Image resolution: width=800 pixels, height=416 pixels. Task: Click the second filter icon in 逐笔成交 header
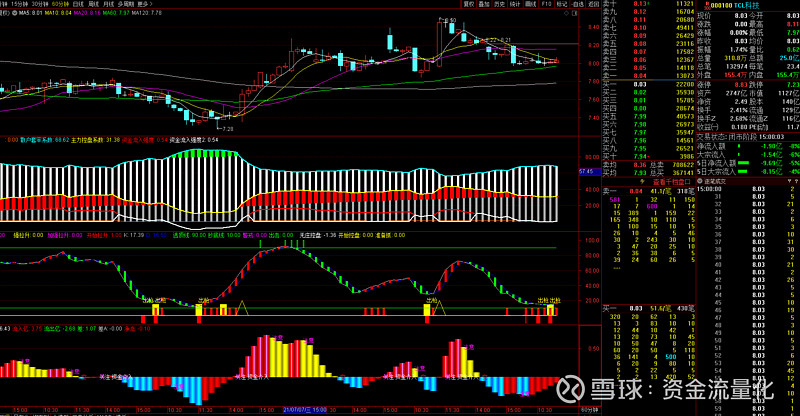point(795,181)
